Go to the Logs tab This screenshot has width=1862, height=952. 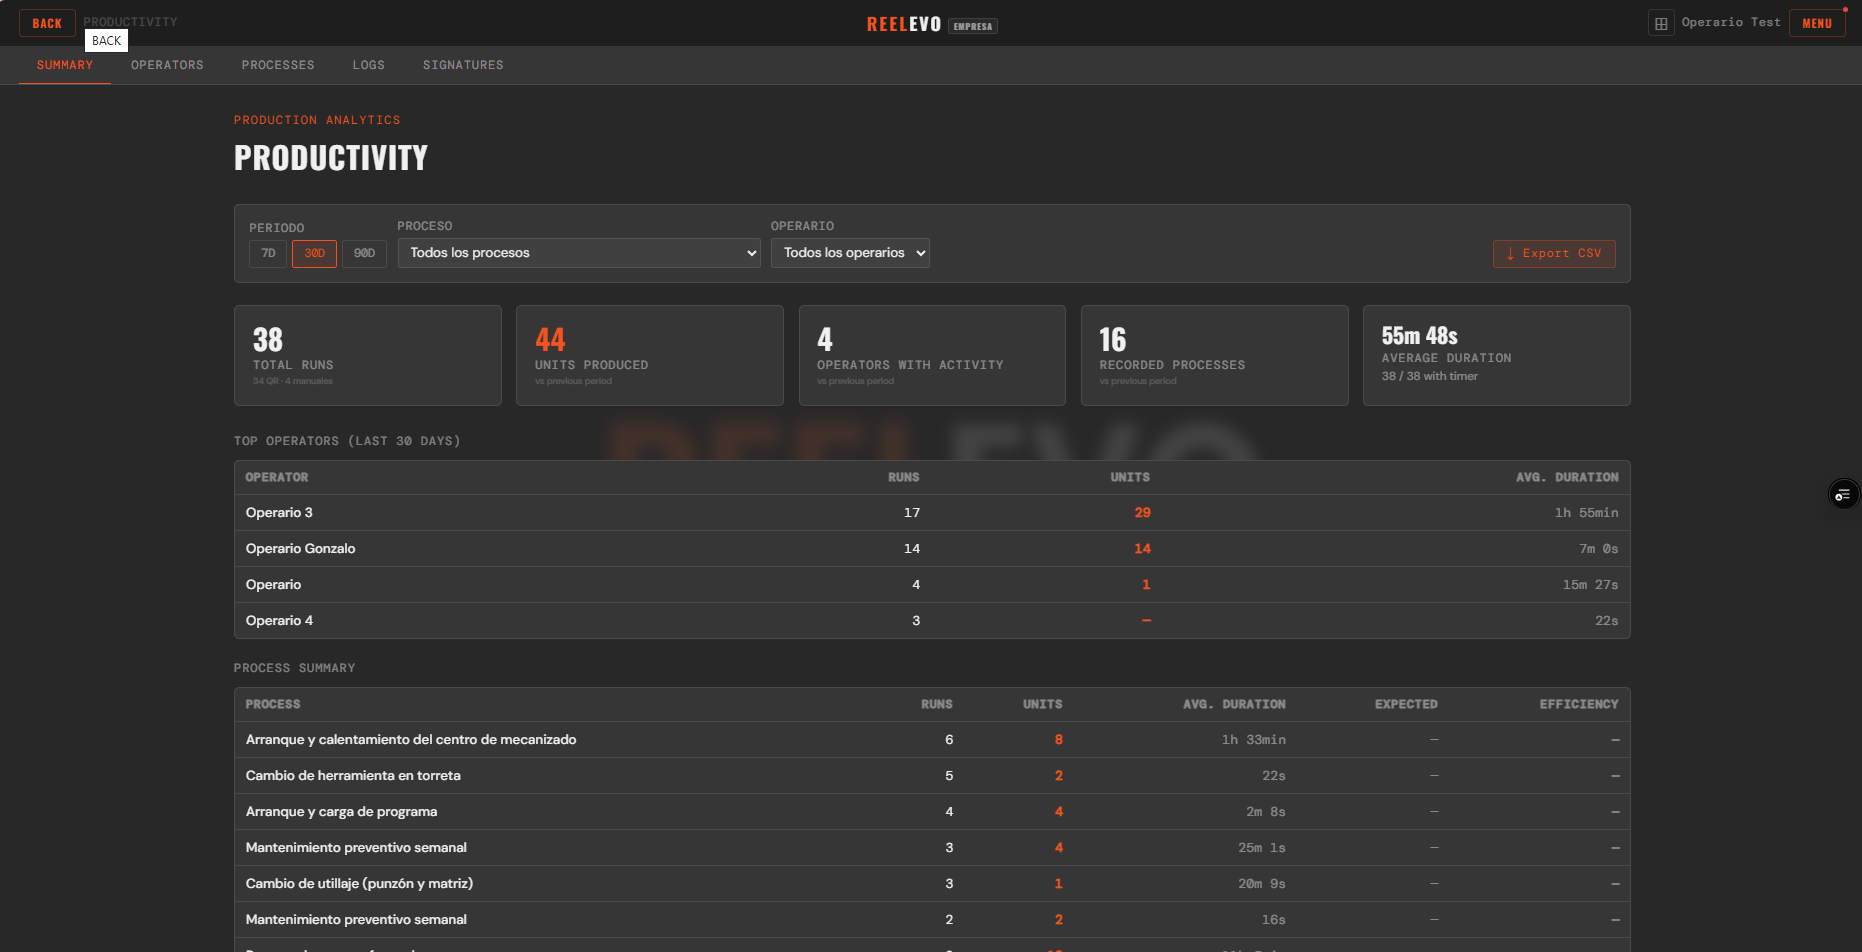(368, 65)
